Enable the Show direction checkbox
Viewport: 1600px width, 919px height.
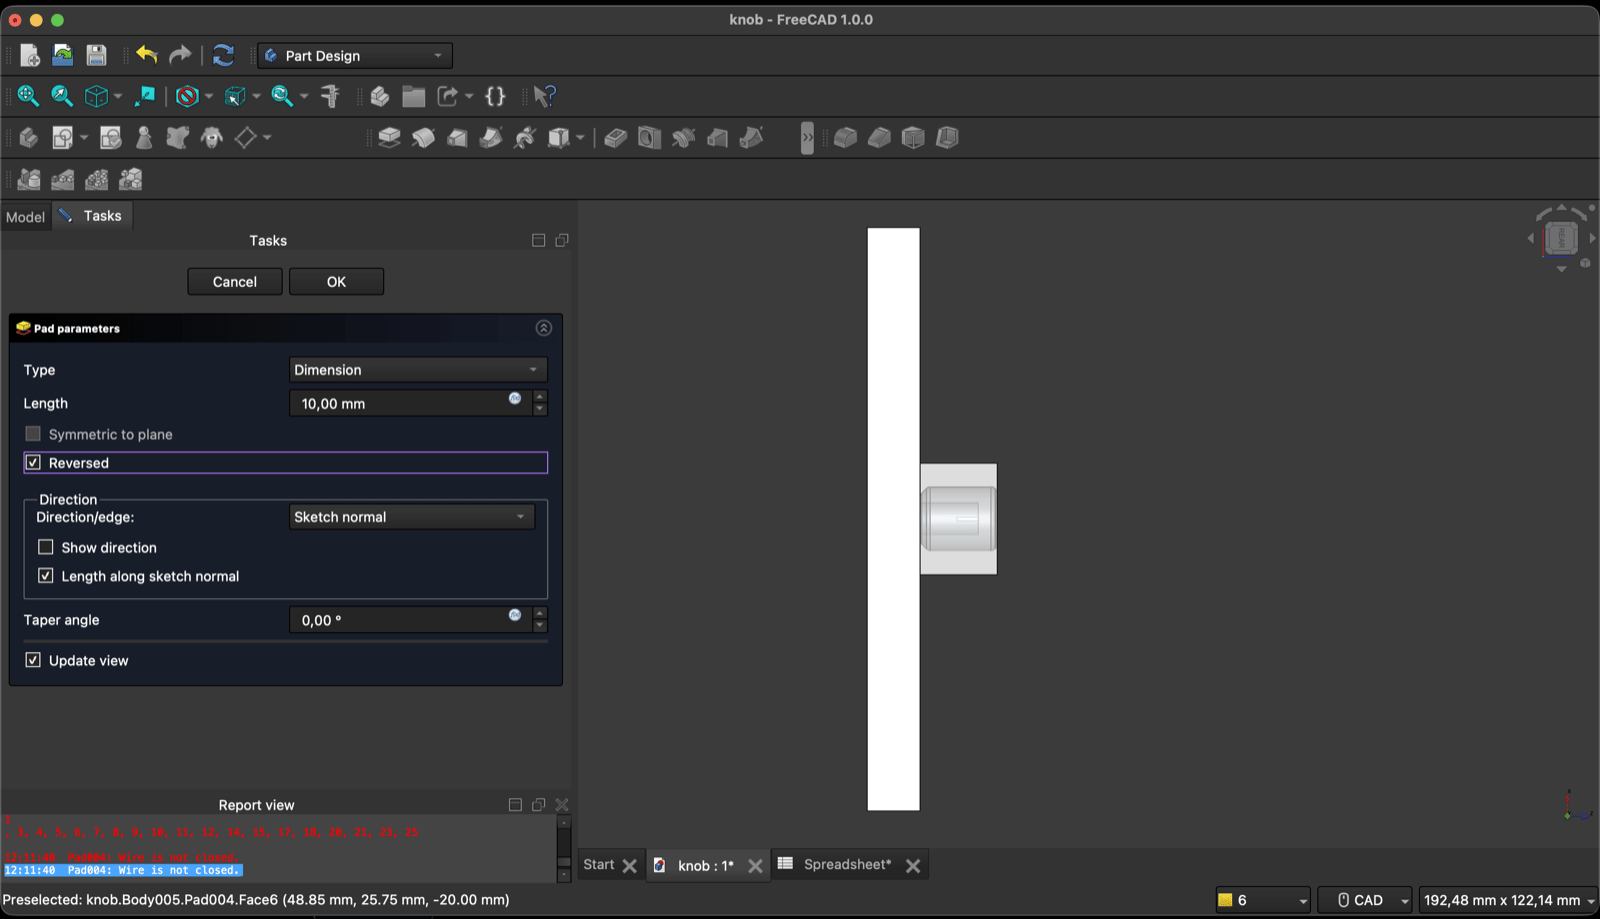(x=46, y=547)
